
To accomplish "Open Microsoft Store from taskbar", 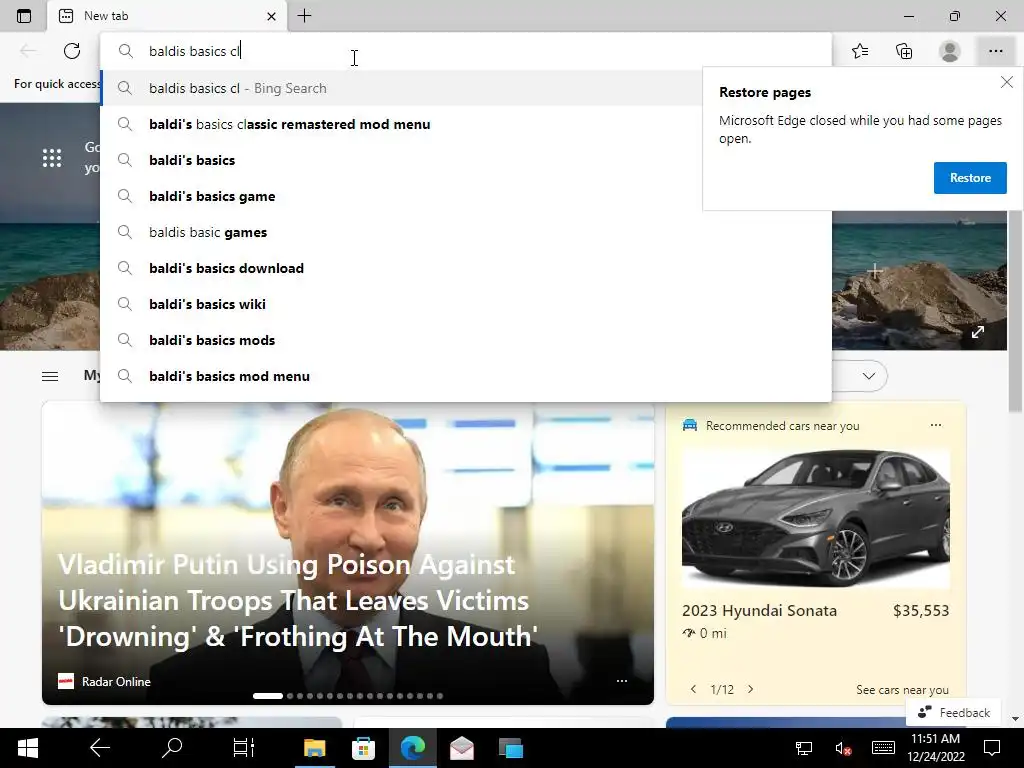I will tap(363, 748).
